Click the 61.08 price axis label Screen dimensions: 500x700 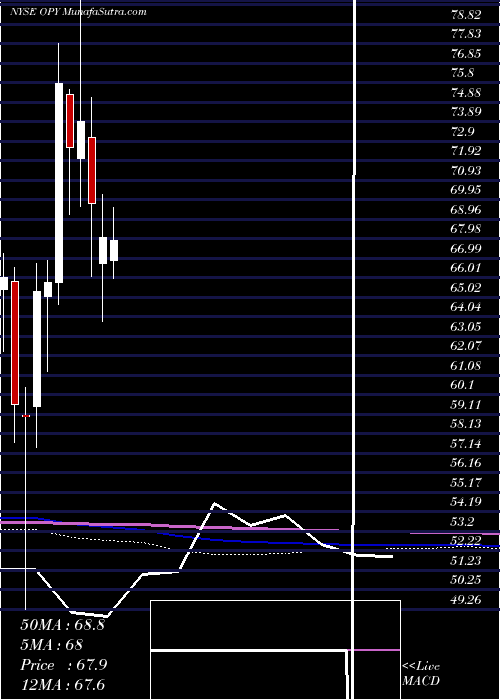[x=466, y=366]
